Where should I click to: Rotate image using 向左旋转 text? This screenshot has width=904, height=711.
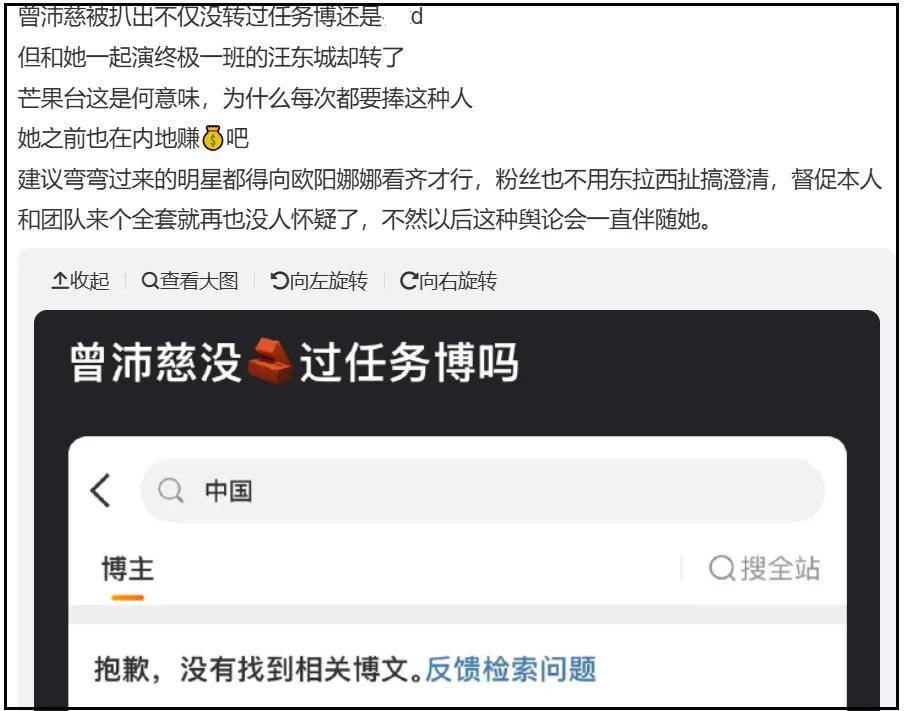(x=329, y=281)
